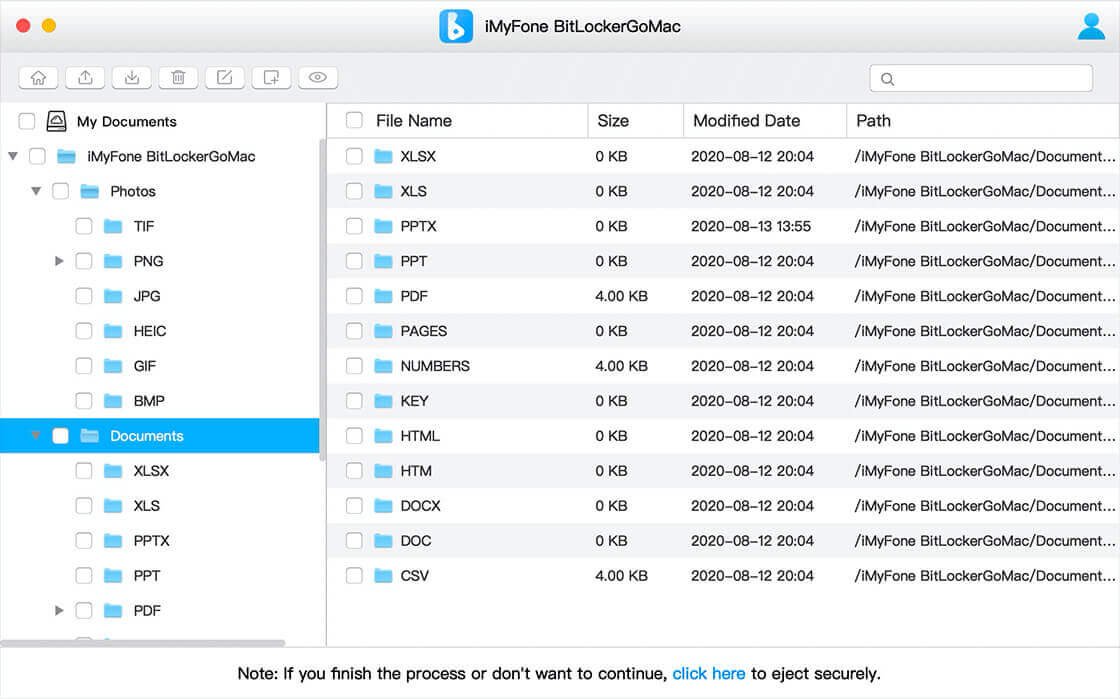Screen dimensions: 1120x699
Task: Click inside the search input field
Action: [x=981, y=79]
